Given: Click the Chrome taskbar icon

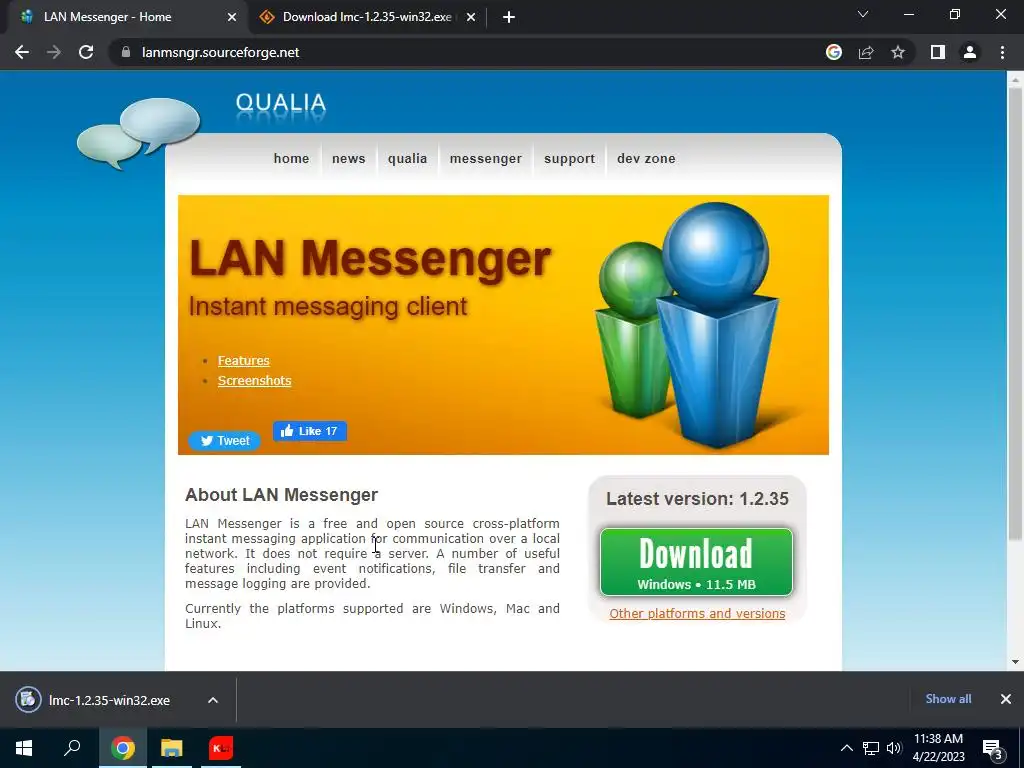Looking at the screenshot, I should pyautogui.click(x=122, y=748).
